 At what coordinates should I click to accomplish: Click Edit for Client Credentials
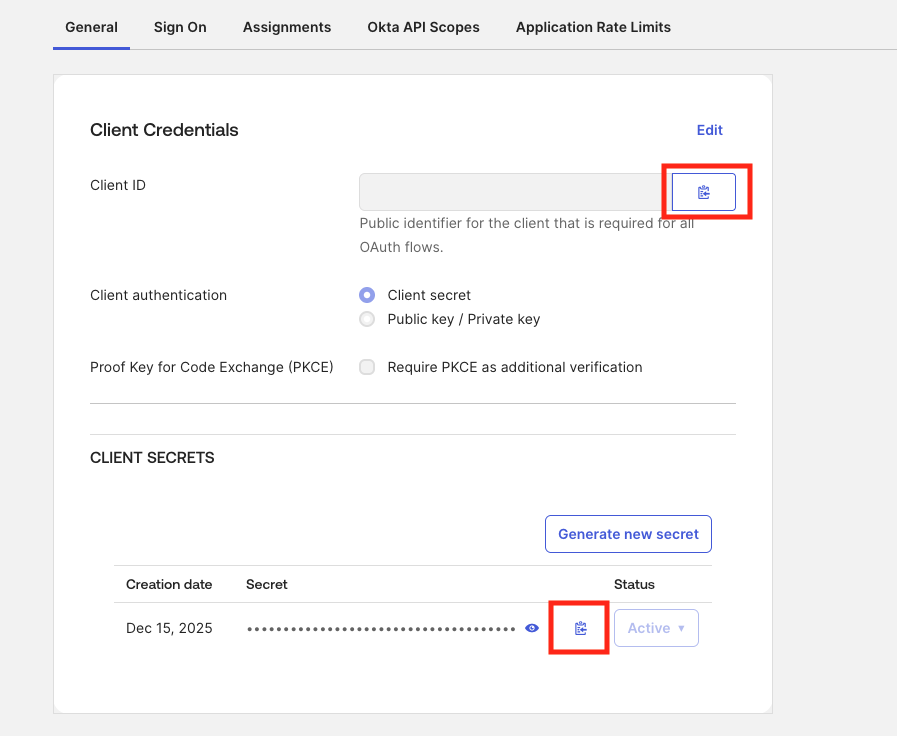[x=709, y=130]
